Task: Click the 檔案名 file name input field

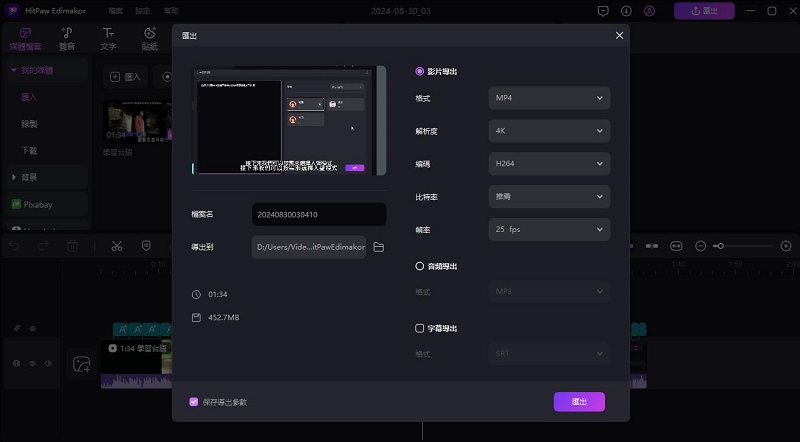Action: point(319,214)
